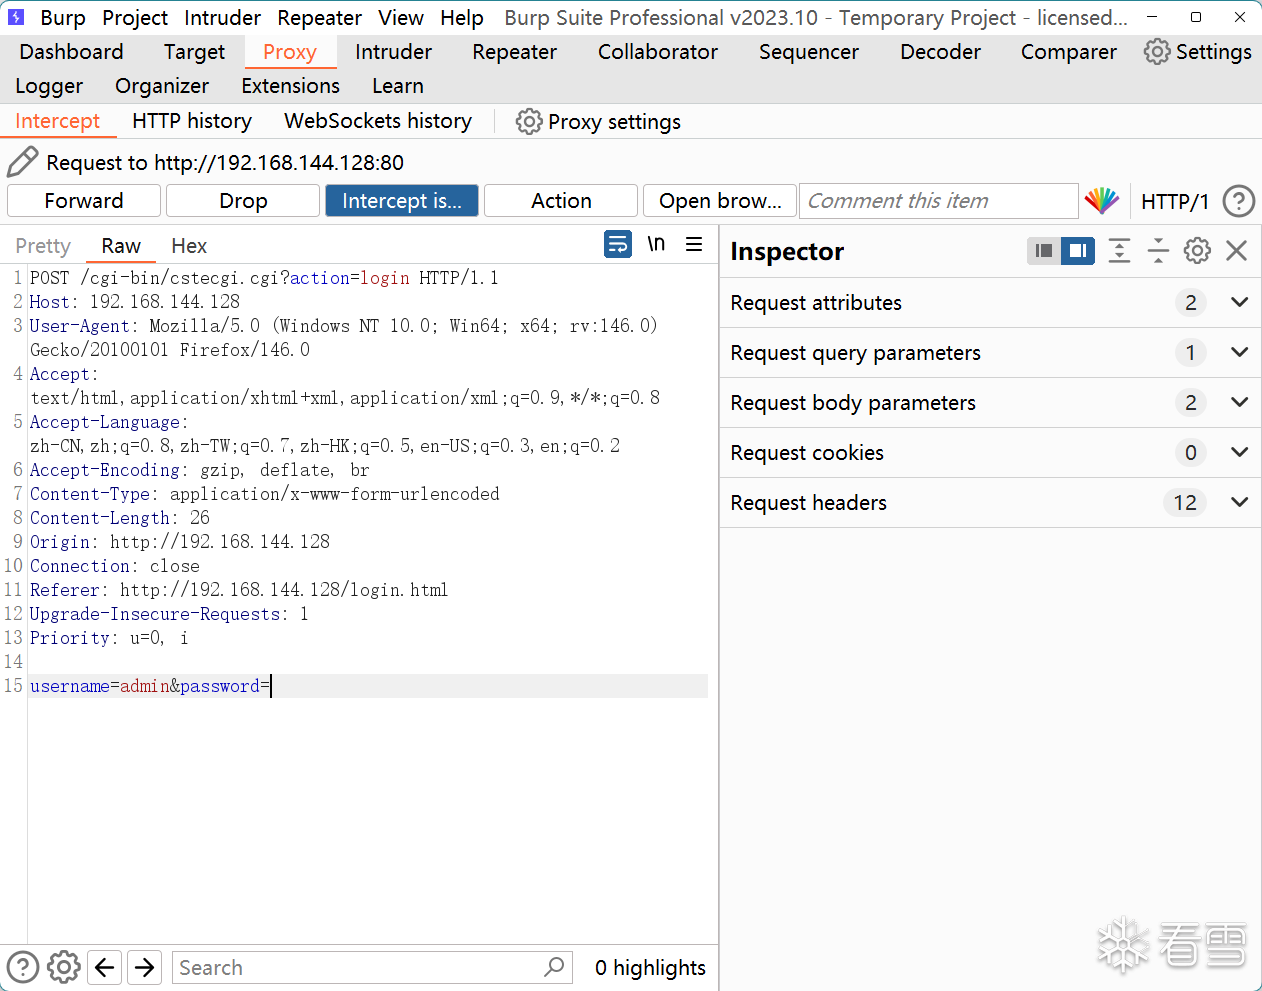
Task: Click the 0 highlights label
Action: click(x=650, y=968)
